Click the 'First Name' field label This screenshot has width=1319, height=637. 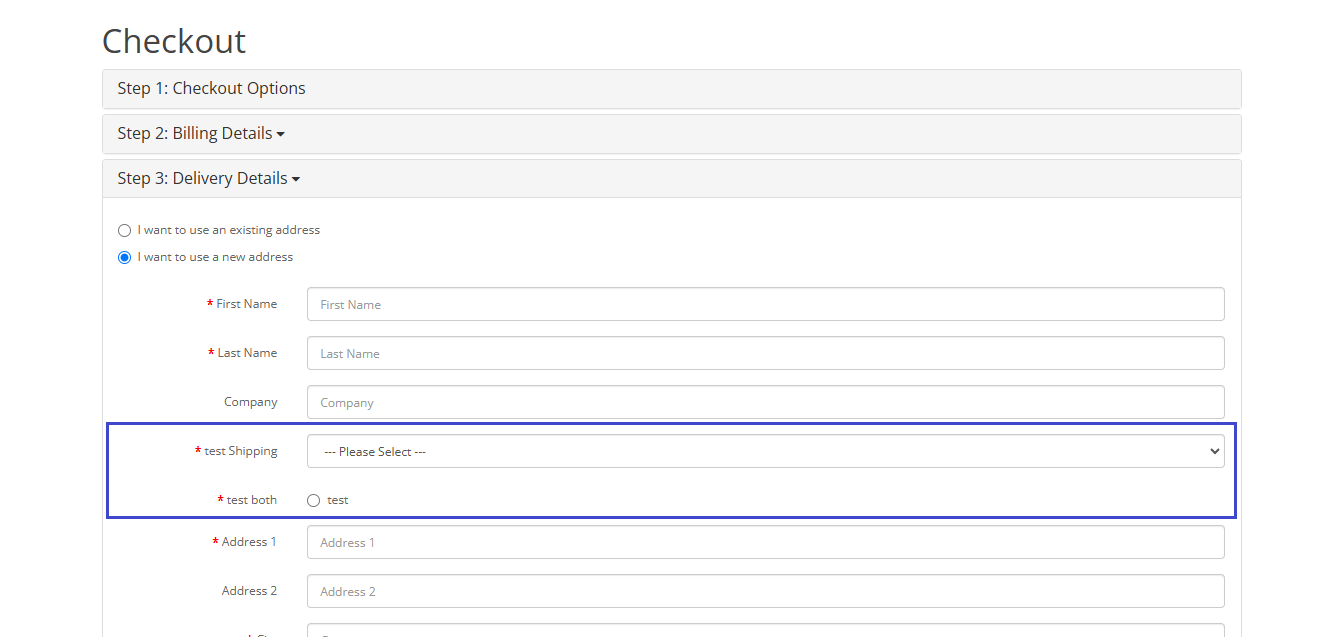[246, 304]
